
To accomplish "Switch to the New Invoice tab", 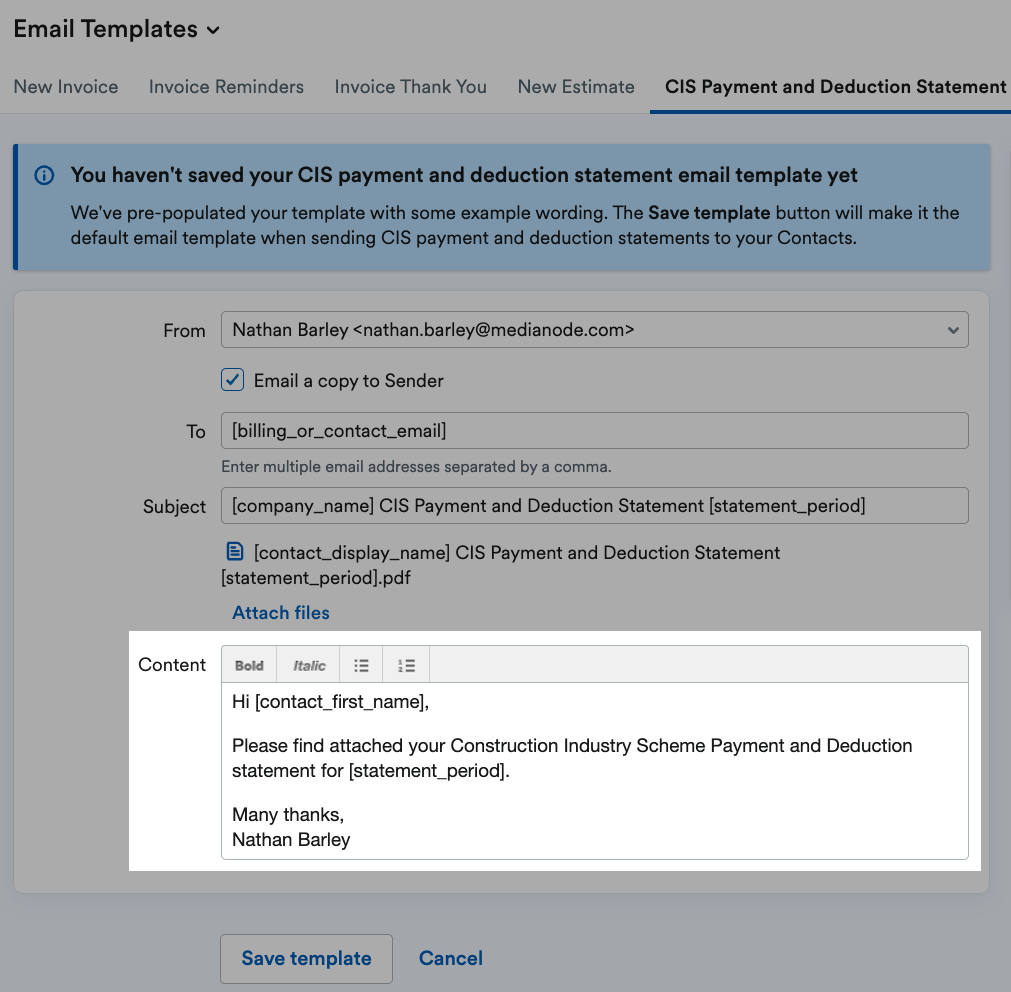I will click(66, 87).
